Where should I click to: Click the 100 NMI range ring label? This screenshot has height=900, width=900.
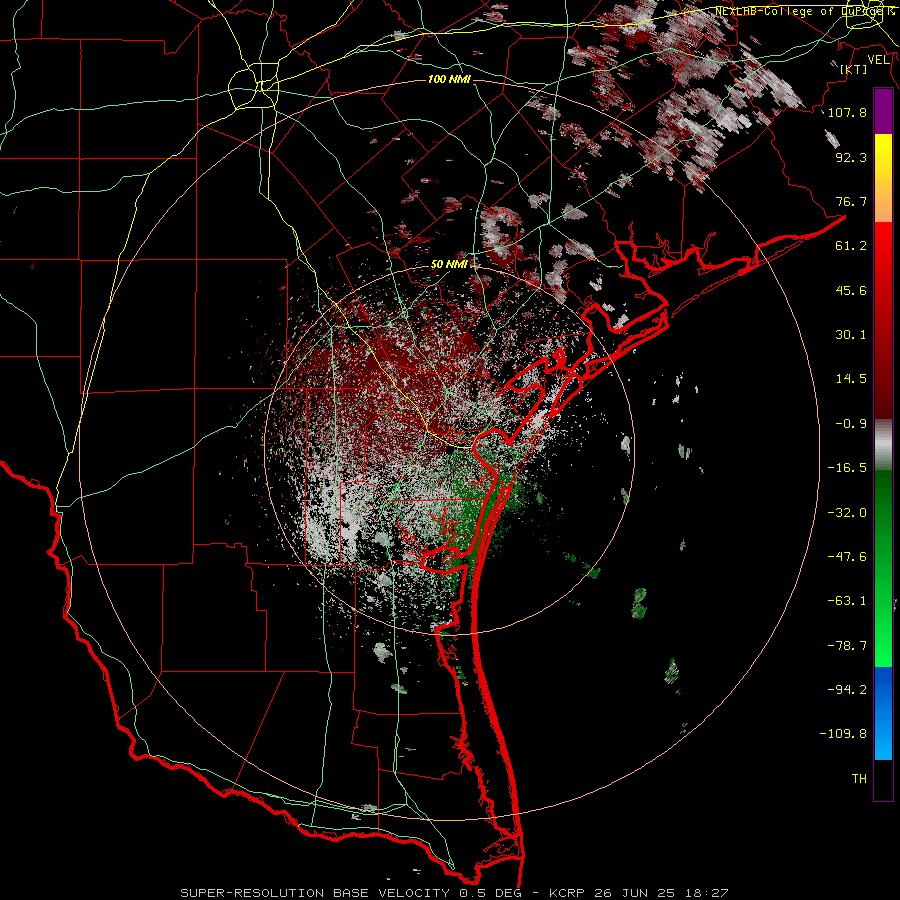(x=449, y=79)
